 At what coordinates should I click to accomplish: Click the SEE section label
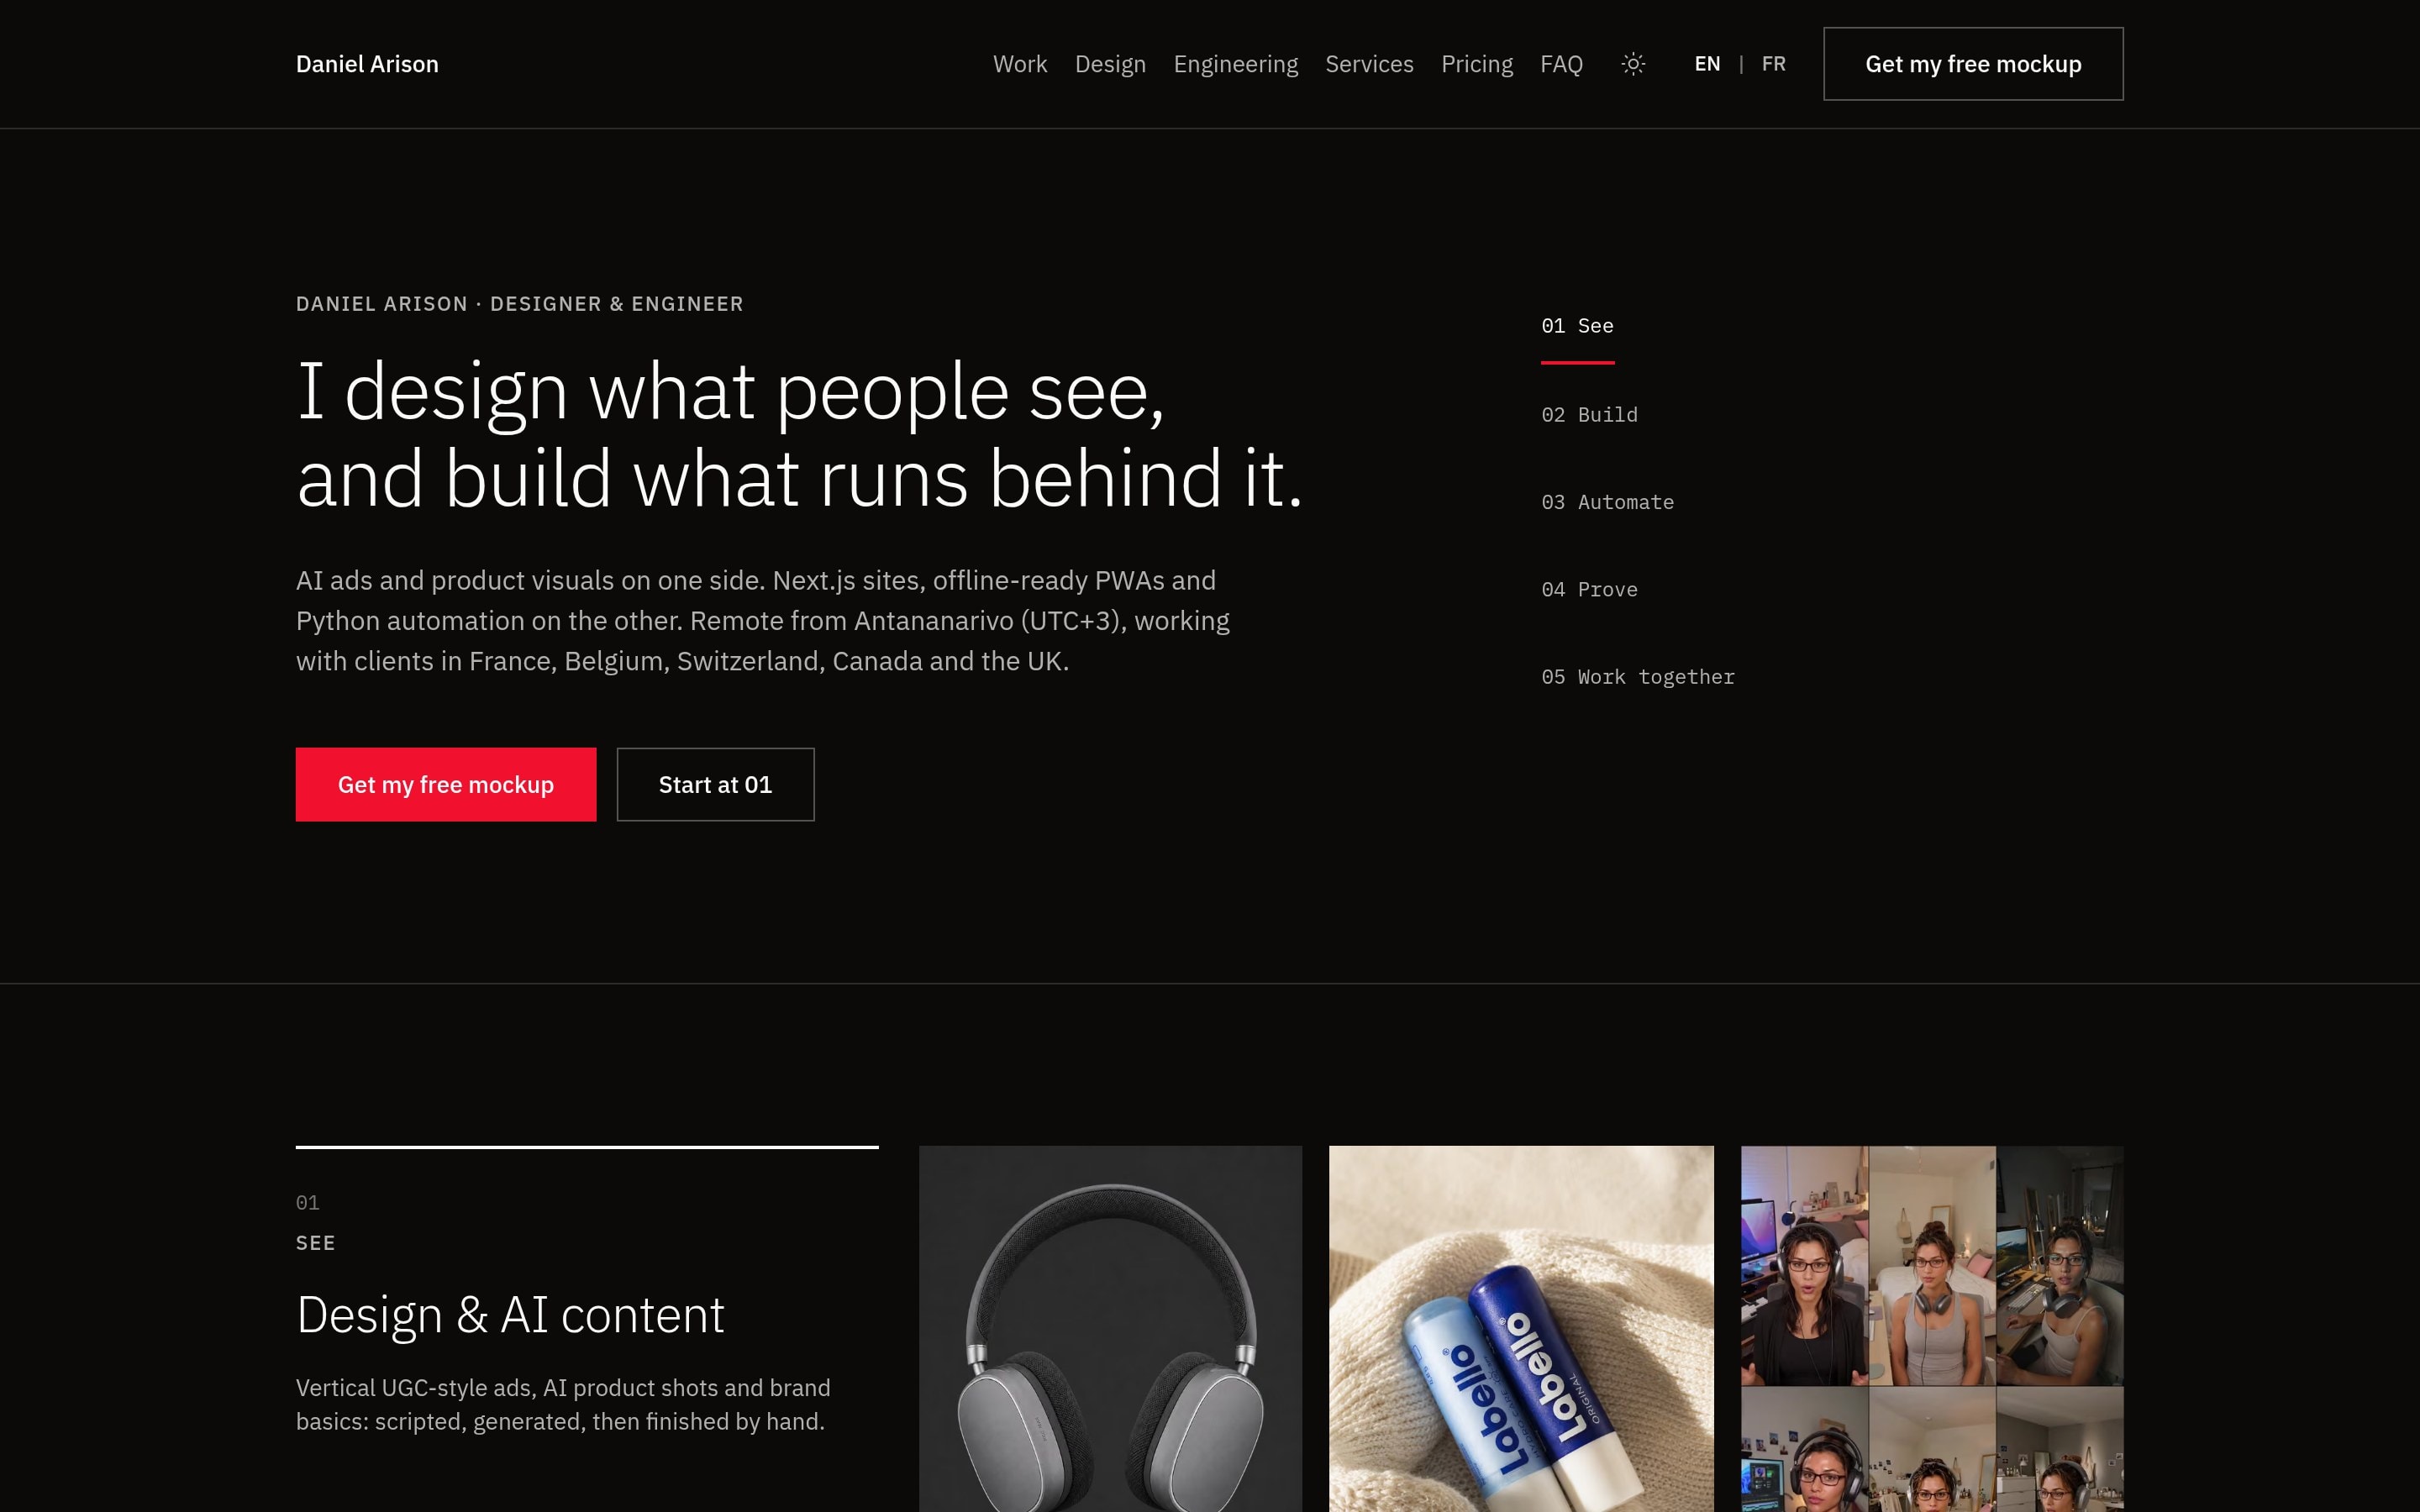point(316,1243)
